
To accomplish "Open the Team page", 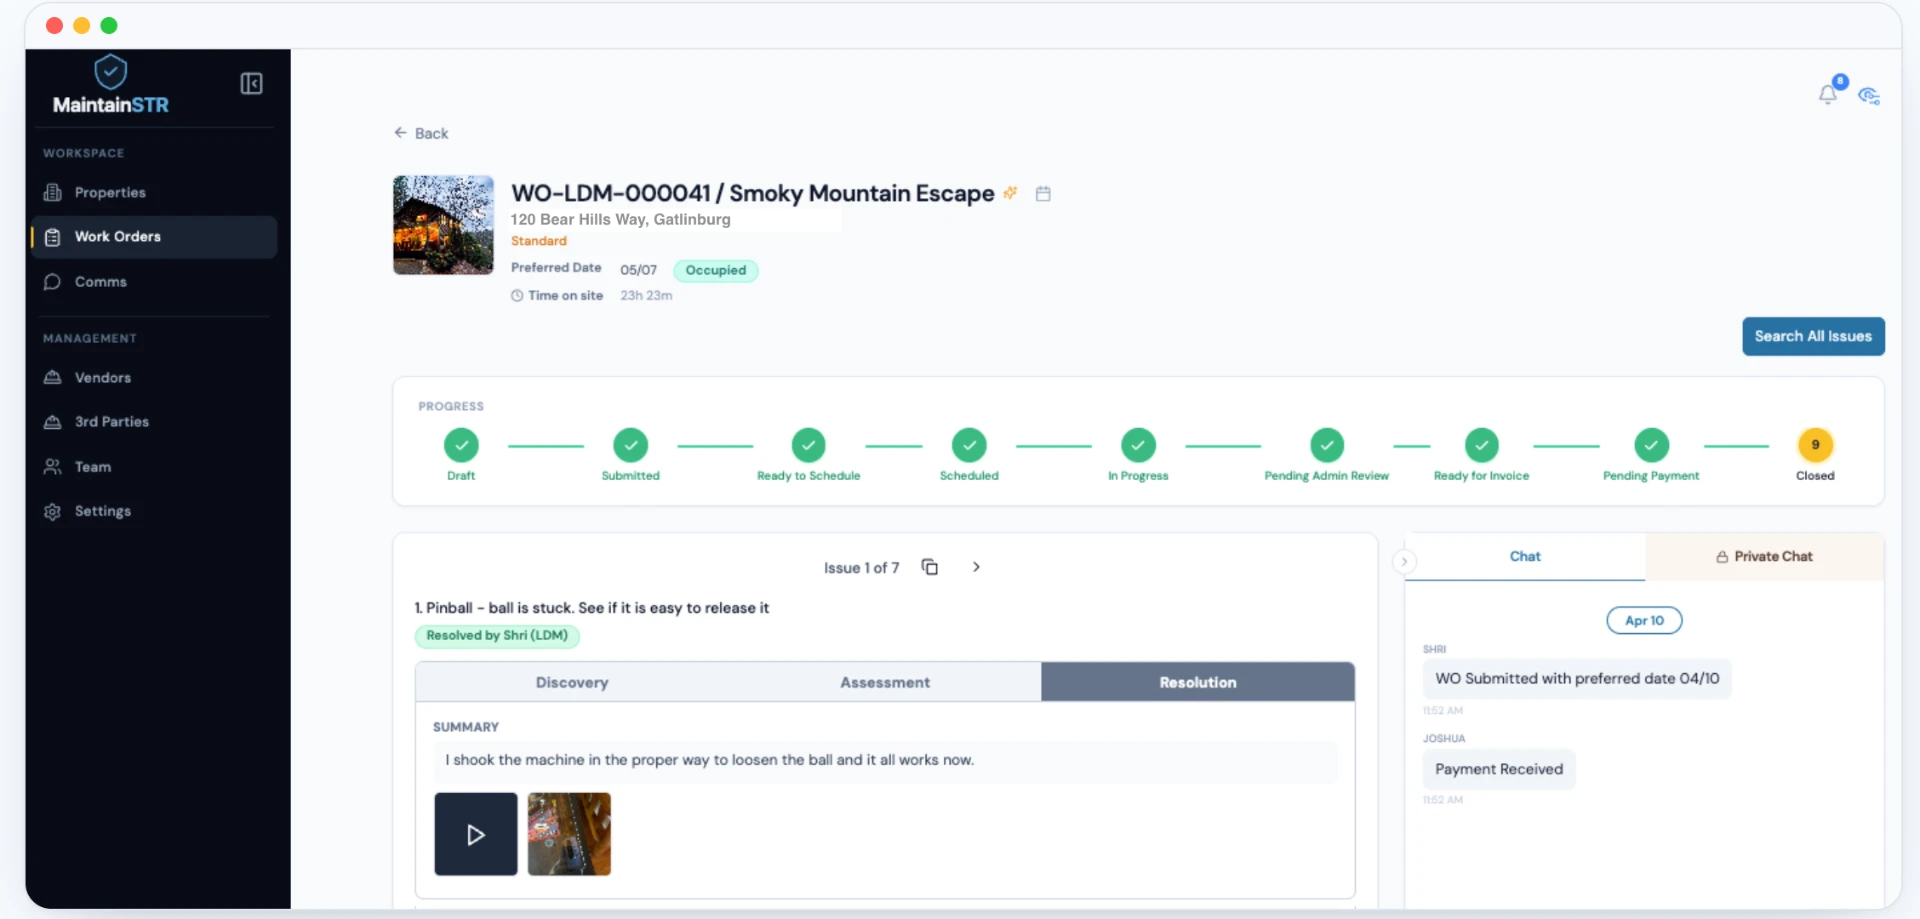I will pos(154,467).
